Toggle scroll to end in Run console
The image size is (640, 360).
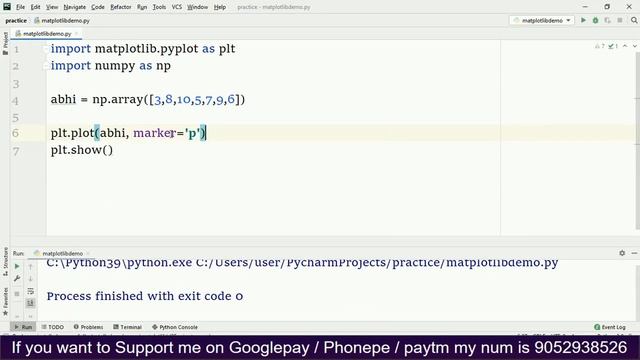pos(31,303)
